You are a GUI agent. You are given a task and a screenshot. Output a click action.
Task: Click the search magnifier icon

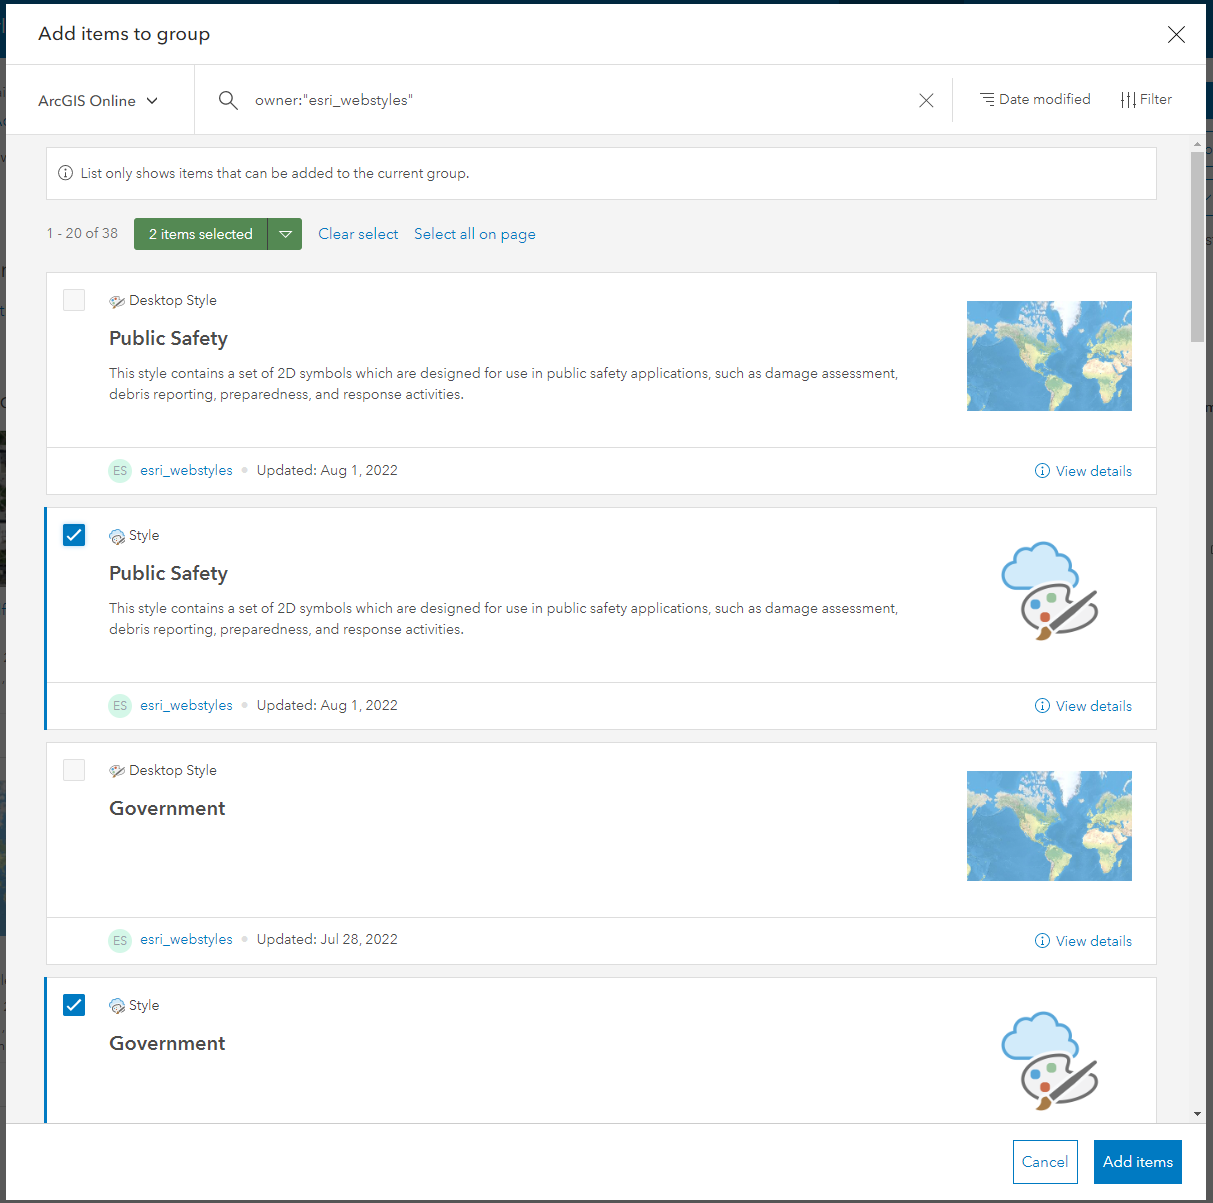pyautogui.click(x=228, y=100)
